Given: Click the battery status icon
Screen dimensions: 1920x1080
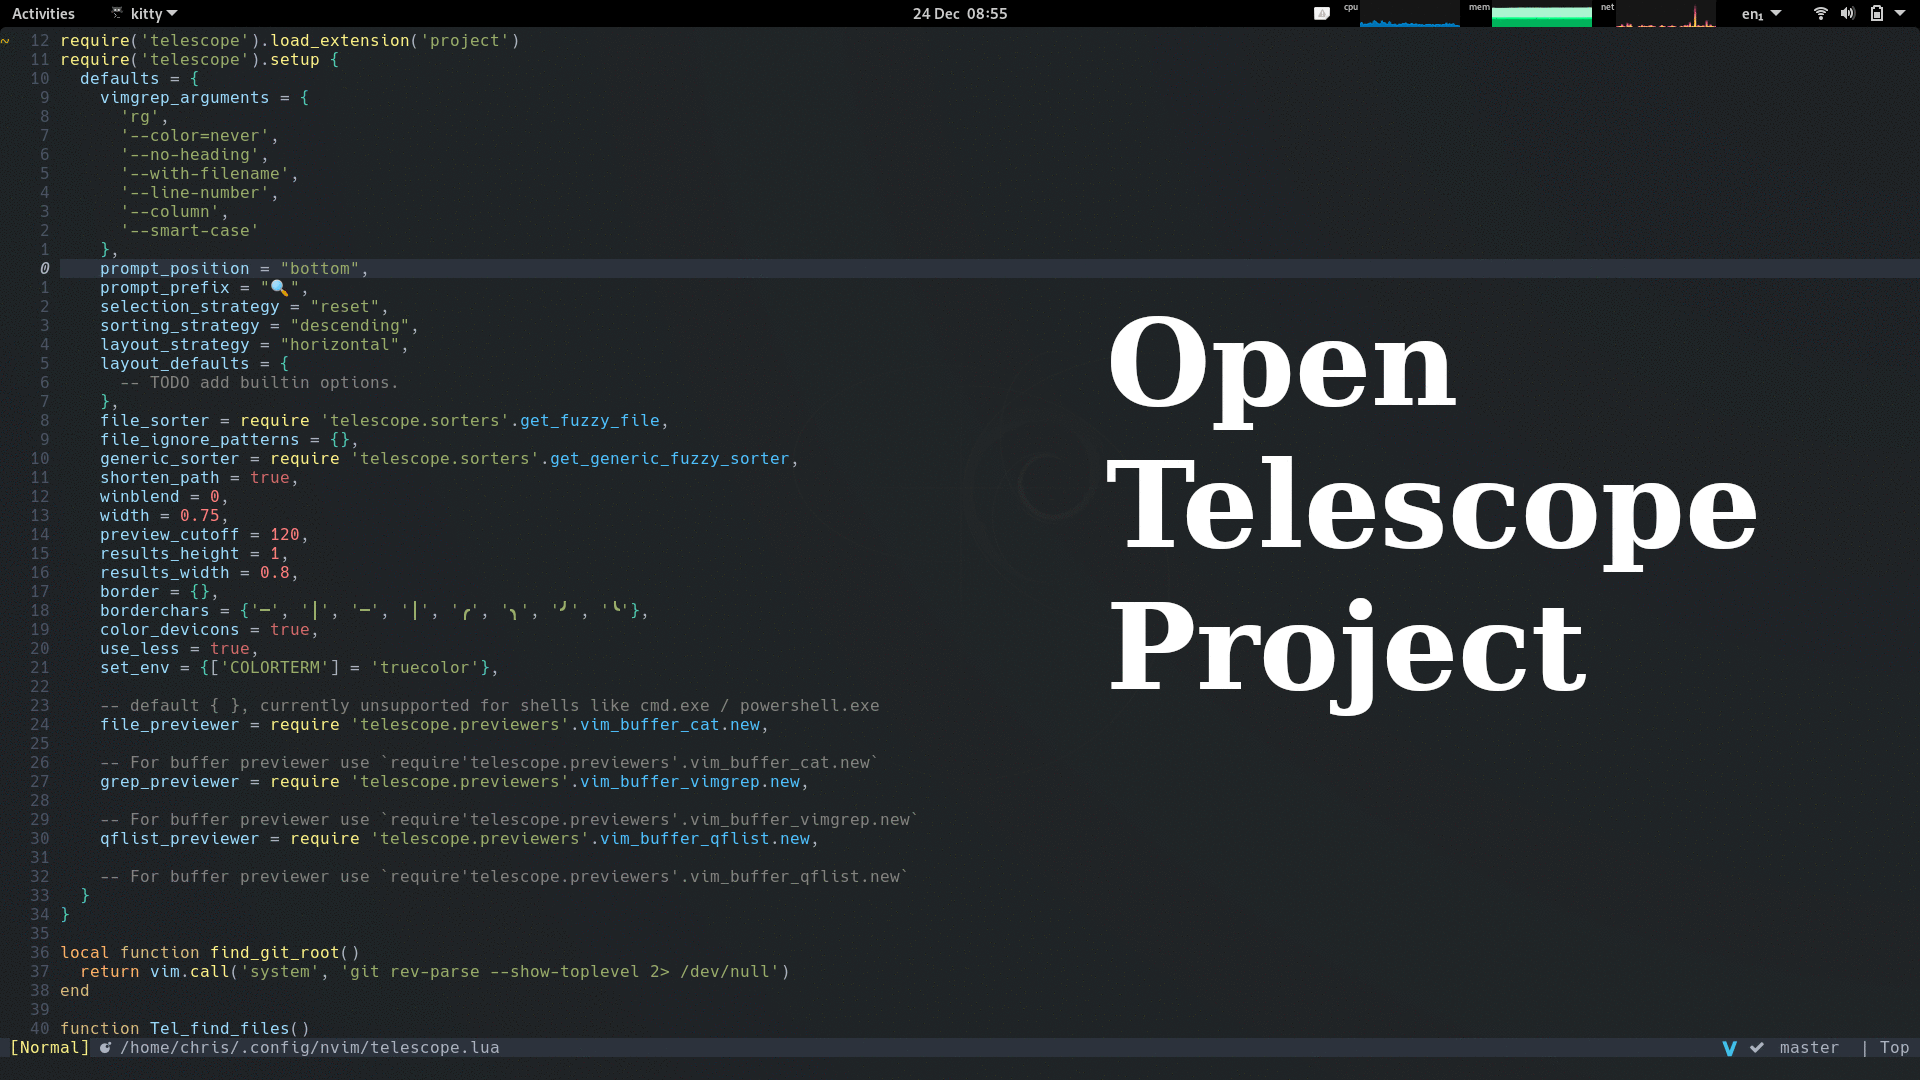Looking at the screenshot, I should [x=1876, y=13].
